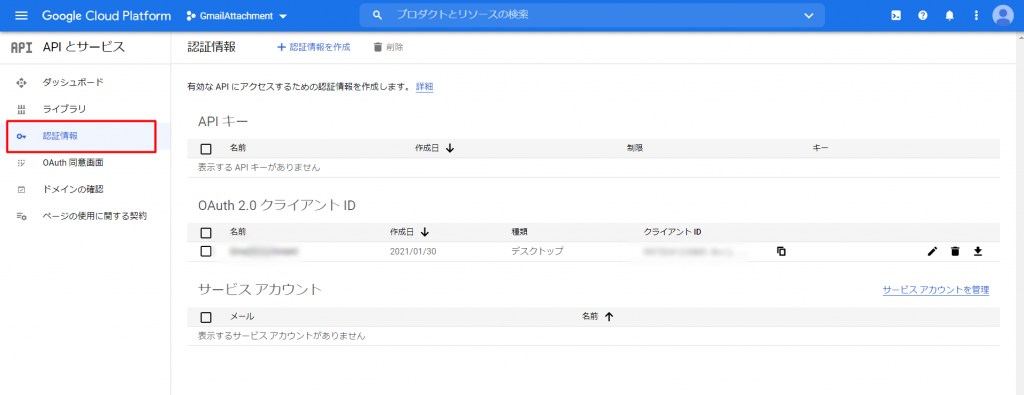The height and width of the screenshot is (395, 1024).
Task: Open サービス アカウントを管理 link
Action: [936, 290]
